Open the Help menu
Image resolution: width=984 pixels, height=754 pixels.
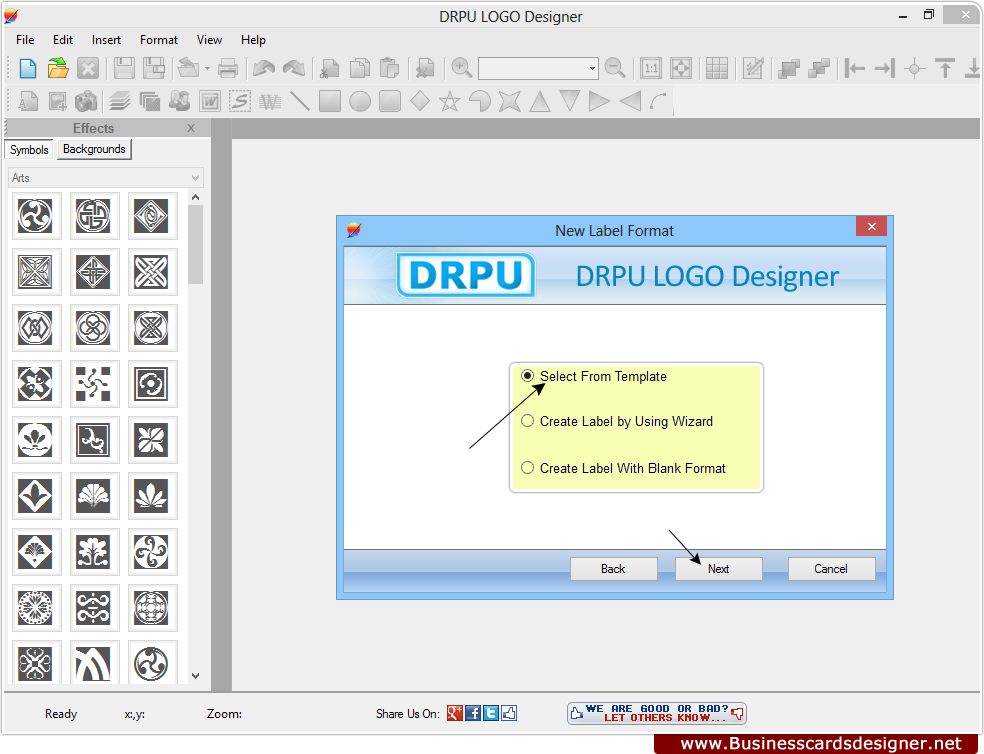coord(253,40)
